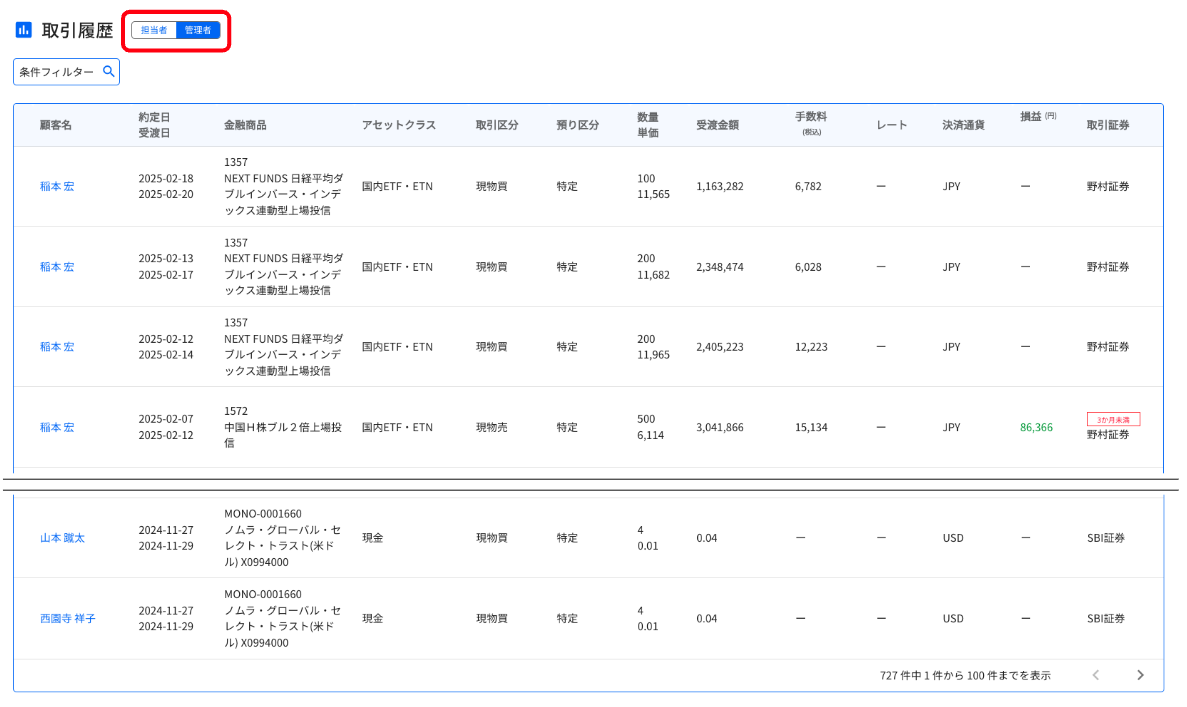Click JPY currency in the 2025-02-07 row
Viewport: 1187px width, 707px height.
click(x=952, y=427)
